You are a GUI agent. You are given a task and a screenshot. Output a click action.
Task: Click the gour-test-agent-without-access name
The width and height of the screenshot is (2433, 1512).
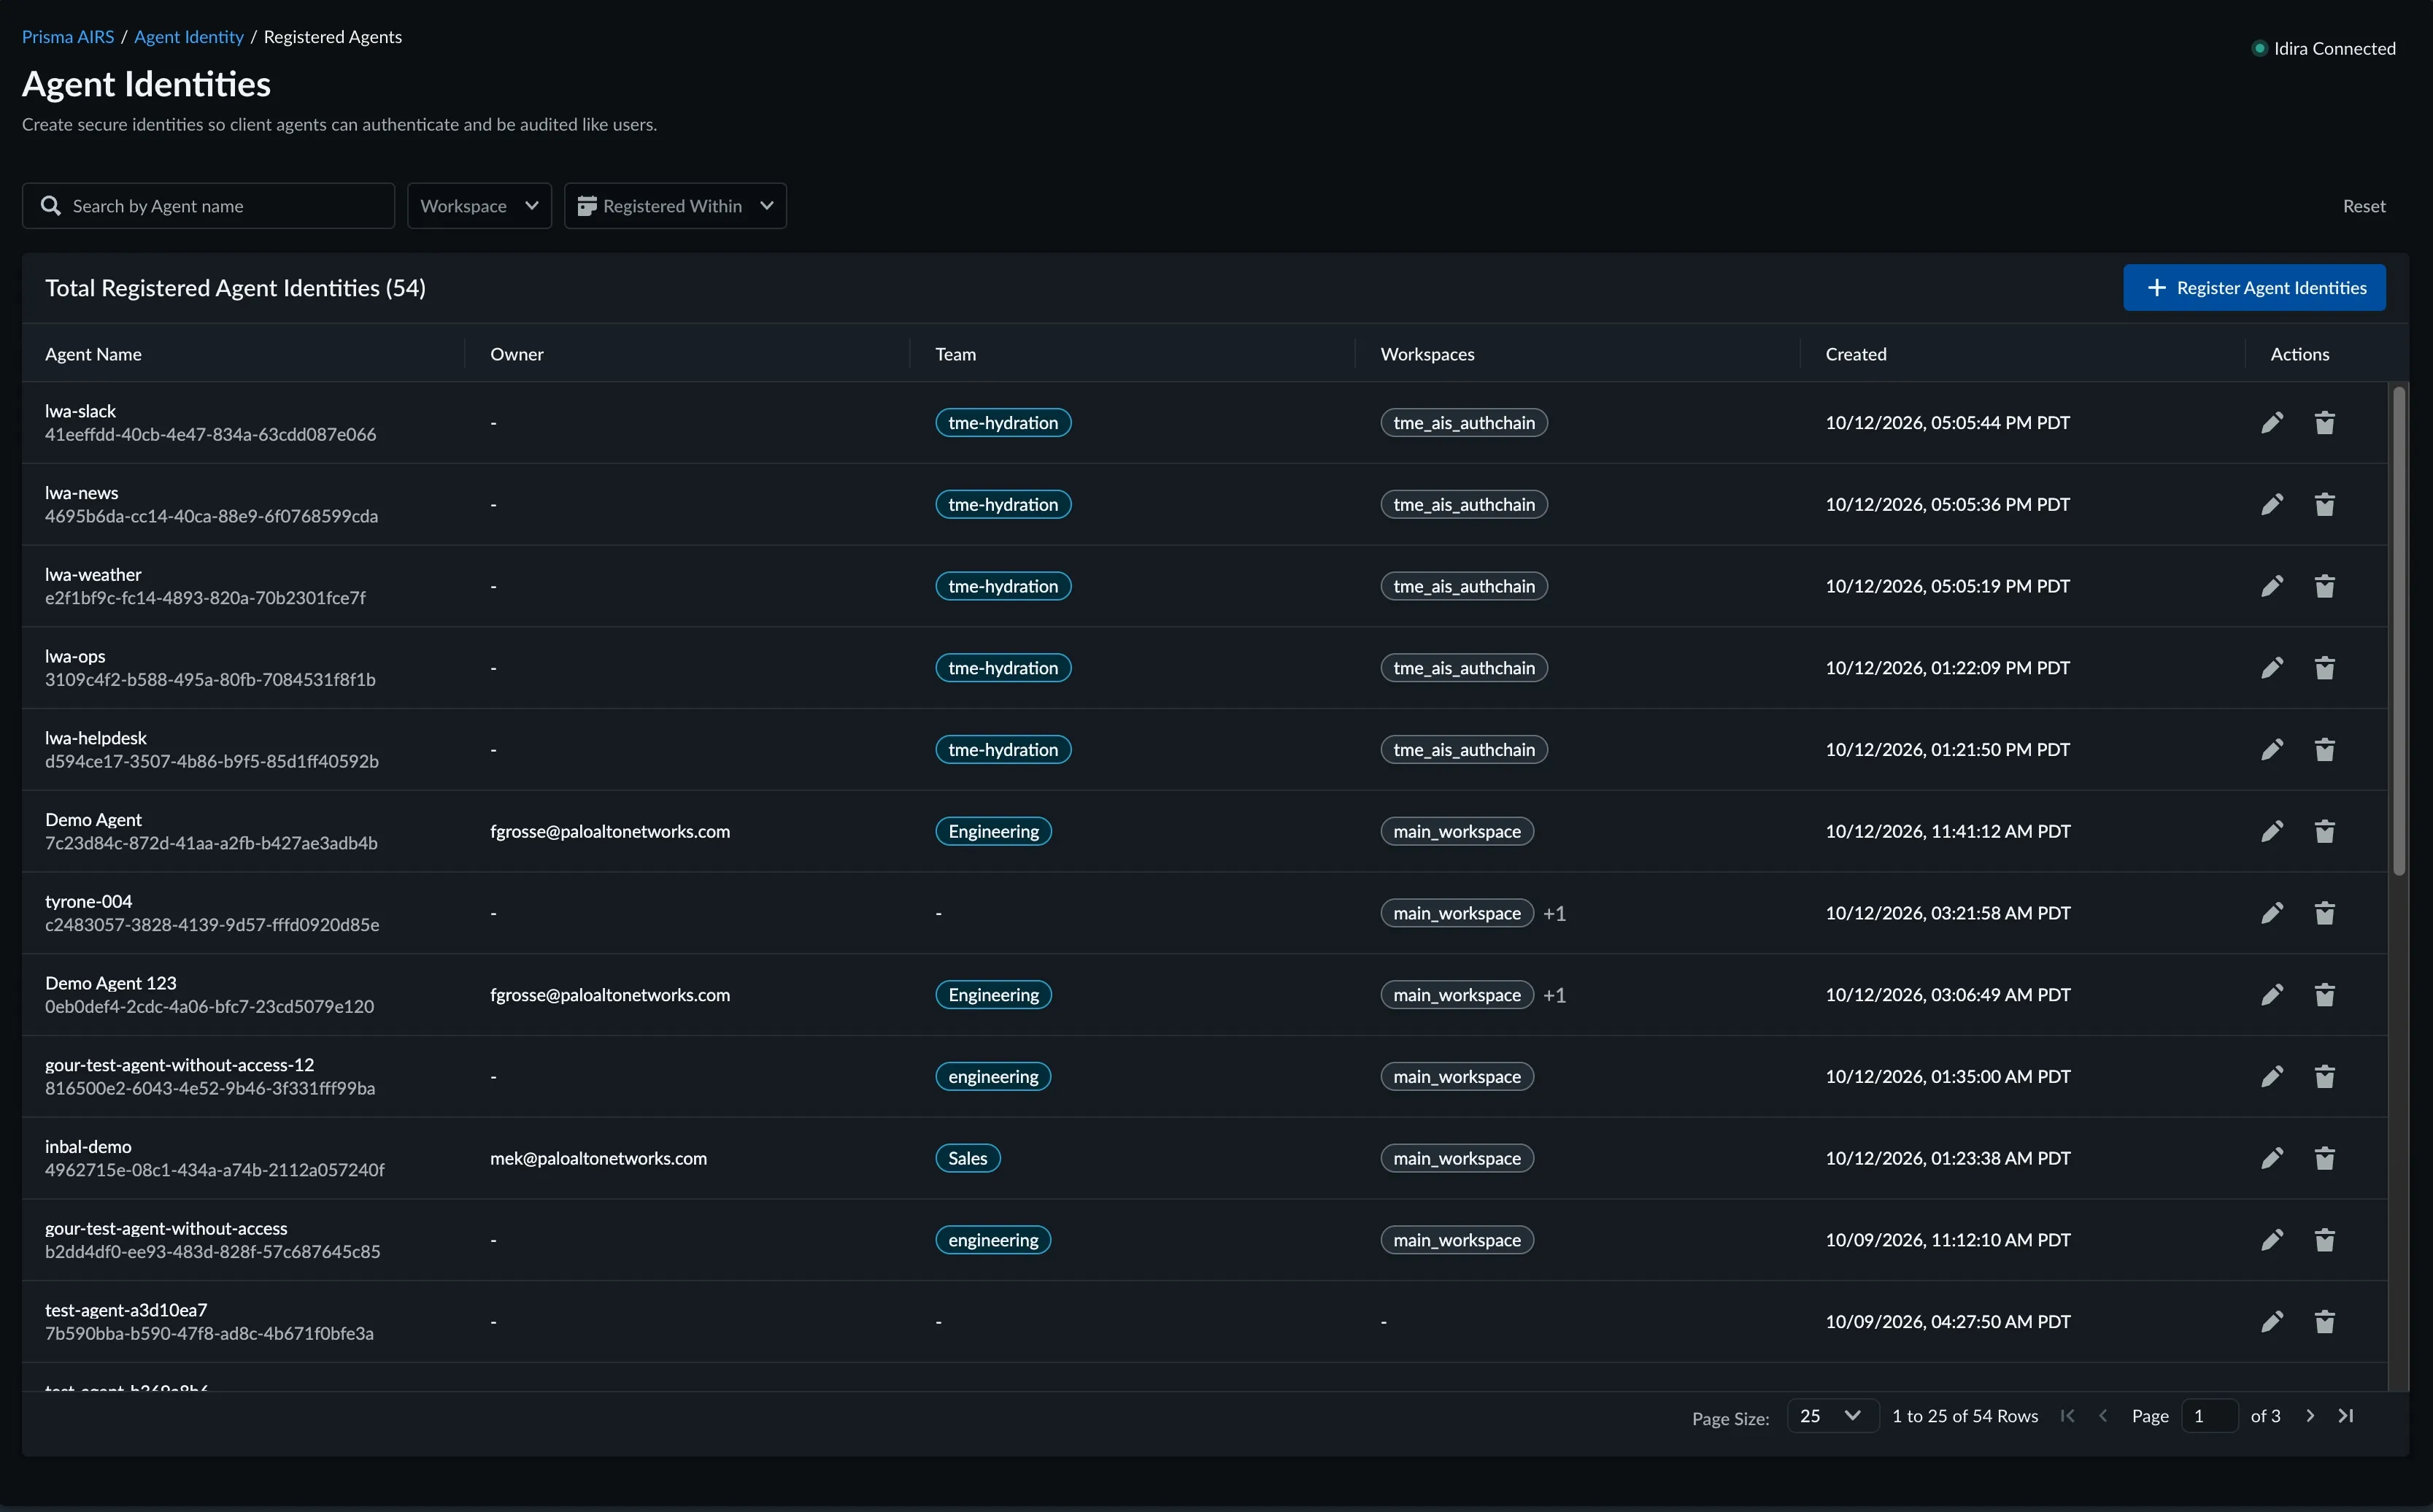coord(166,1229)
